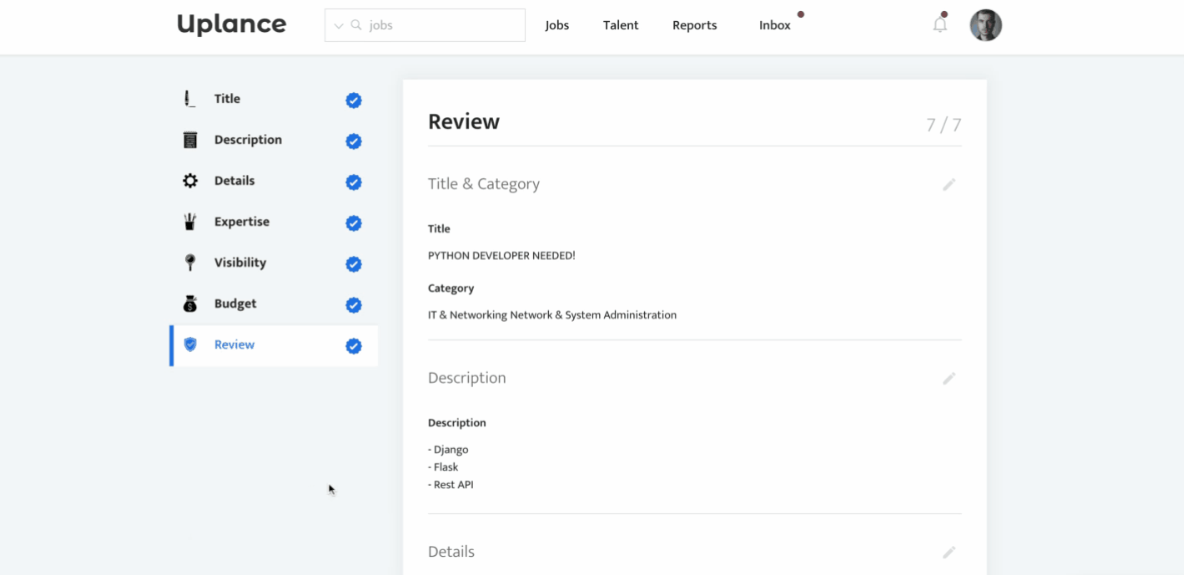
Task: Click the '- Django' description line
Action: [x=449, y=450]
